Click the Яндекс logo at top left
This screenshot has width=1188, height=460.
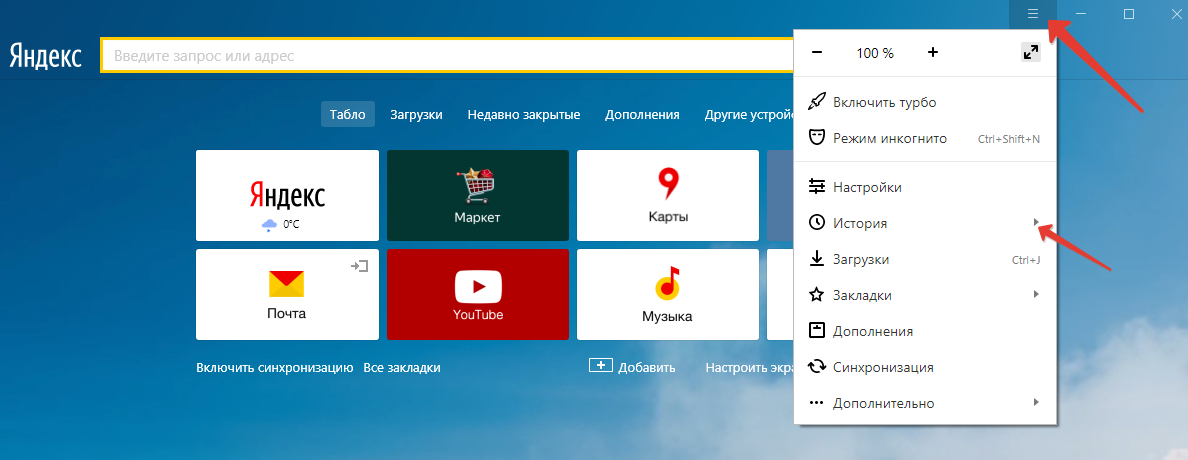[x=45, y=55]
